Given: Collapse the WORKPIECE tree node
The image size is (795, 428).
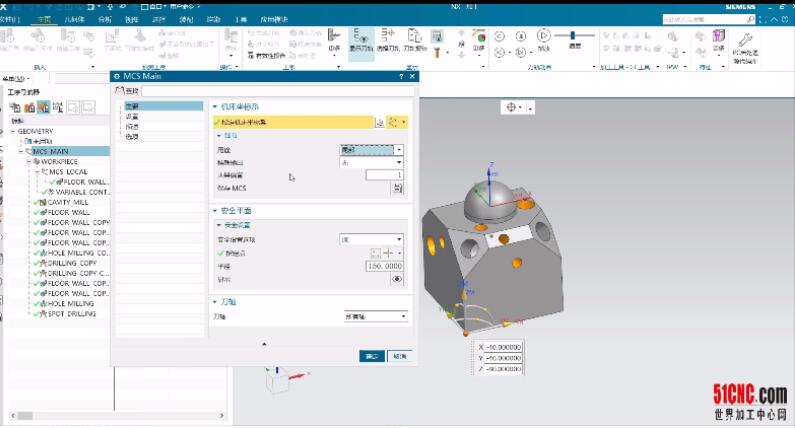Looking at the screenshot, I should coord(30,161).
